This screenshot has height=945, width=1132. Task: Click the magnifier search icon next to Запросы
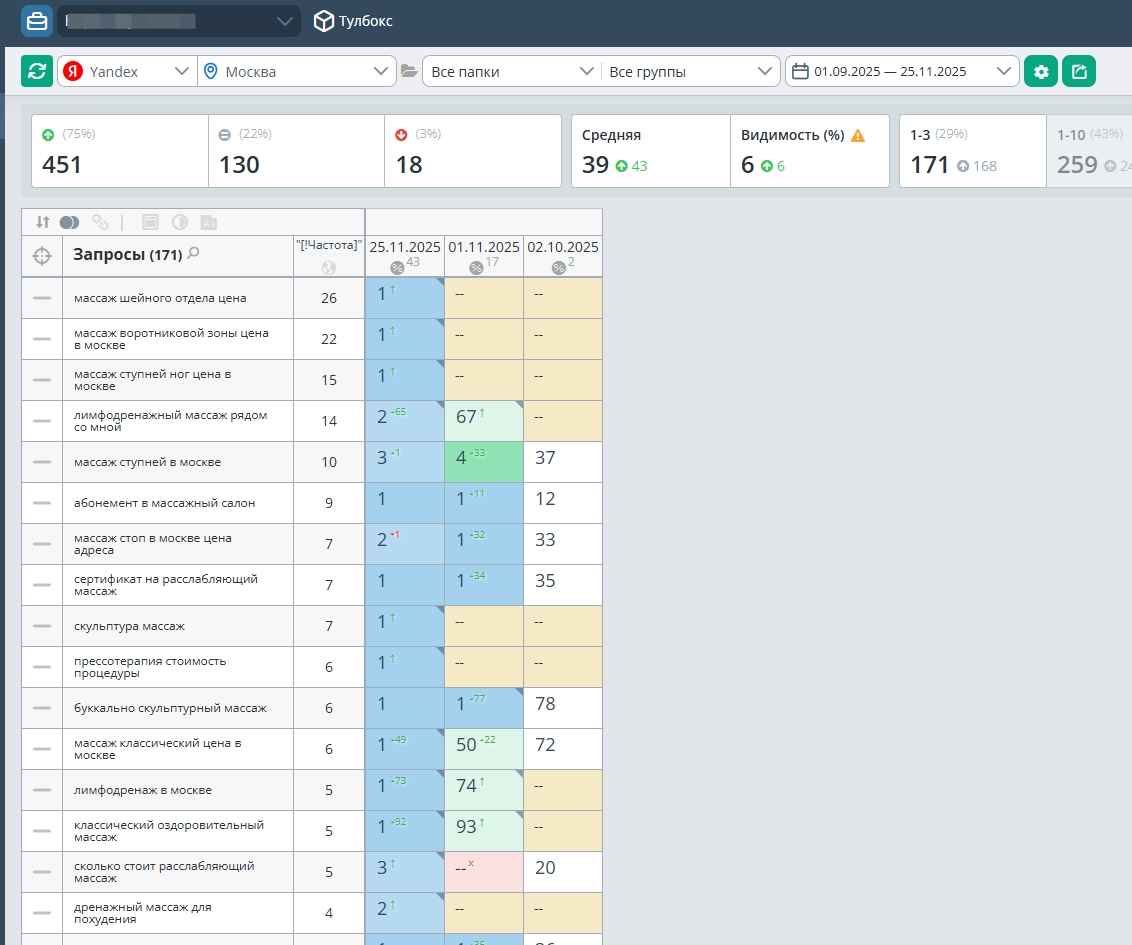click(193, 253)
